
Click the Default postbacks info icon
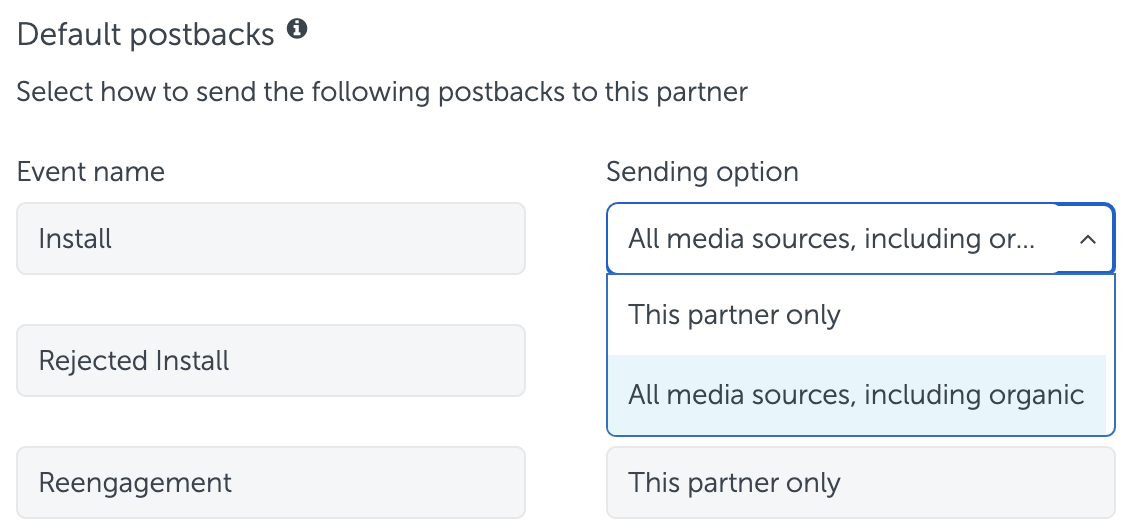point(297,29)
